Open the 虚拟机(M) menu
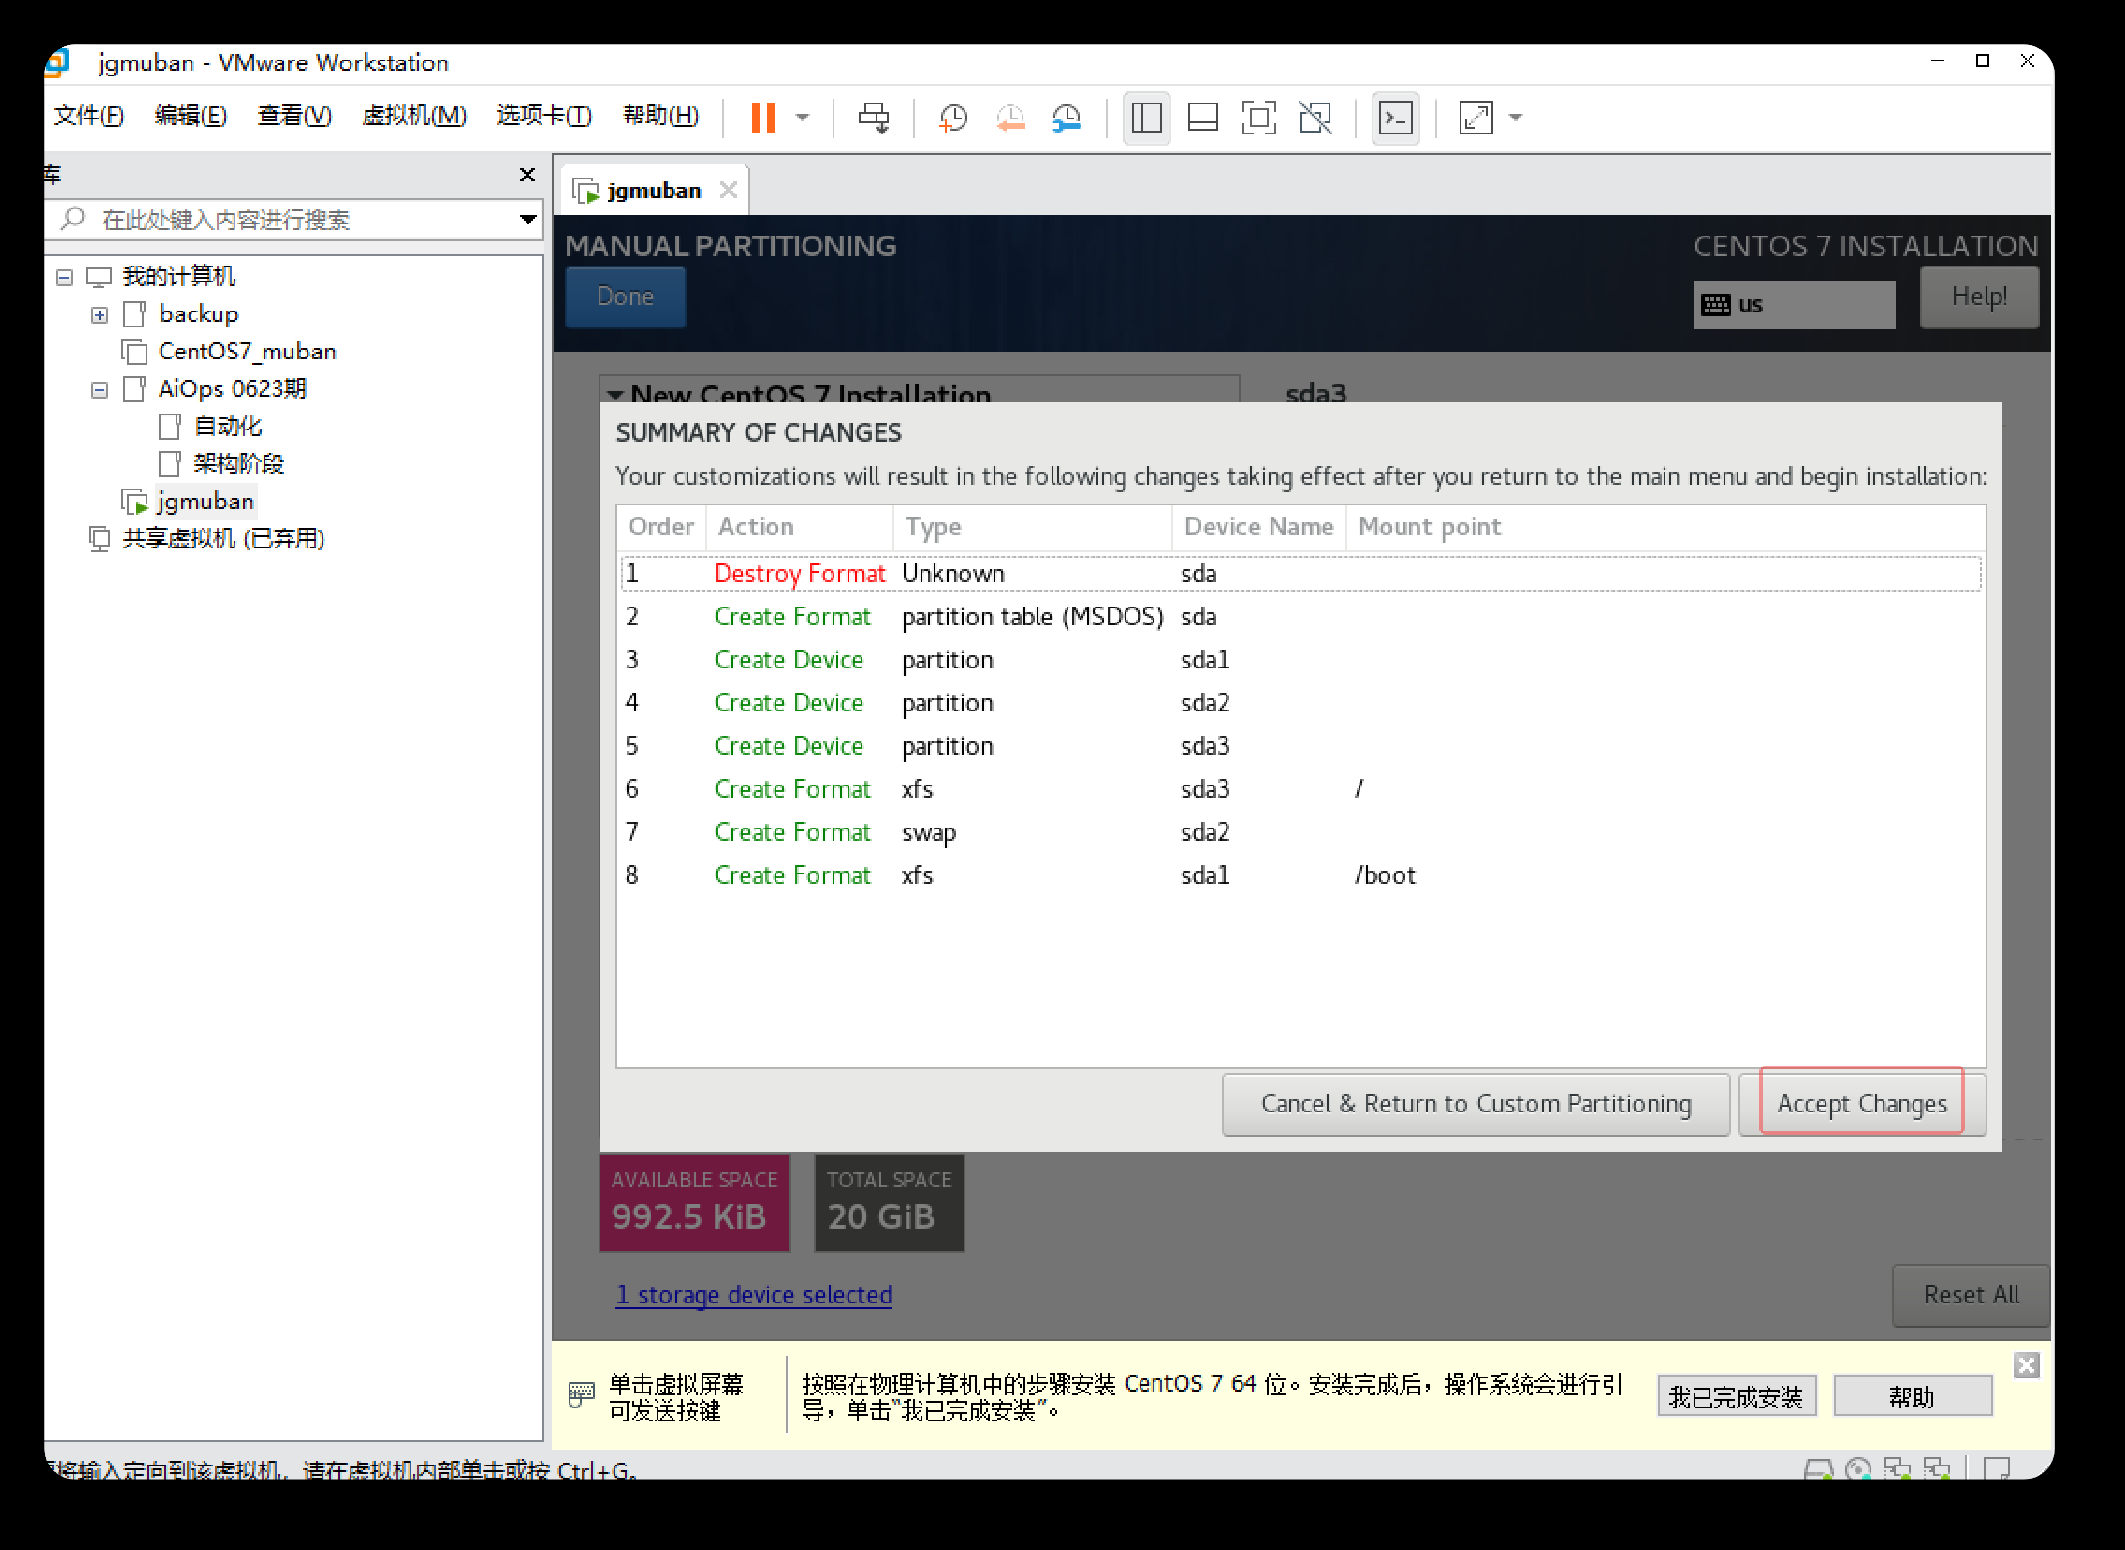The width and height of the screenshot is (2125, 1550). 414,115
